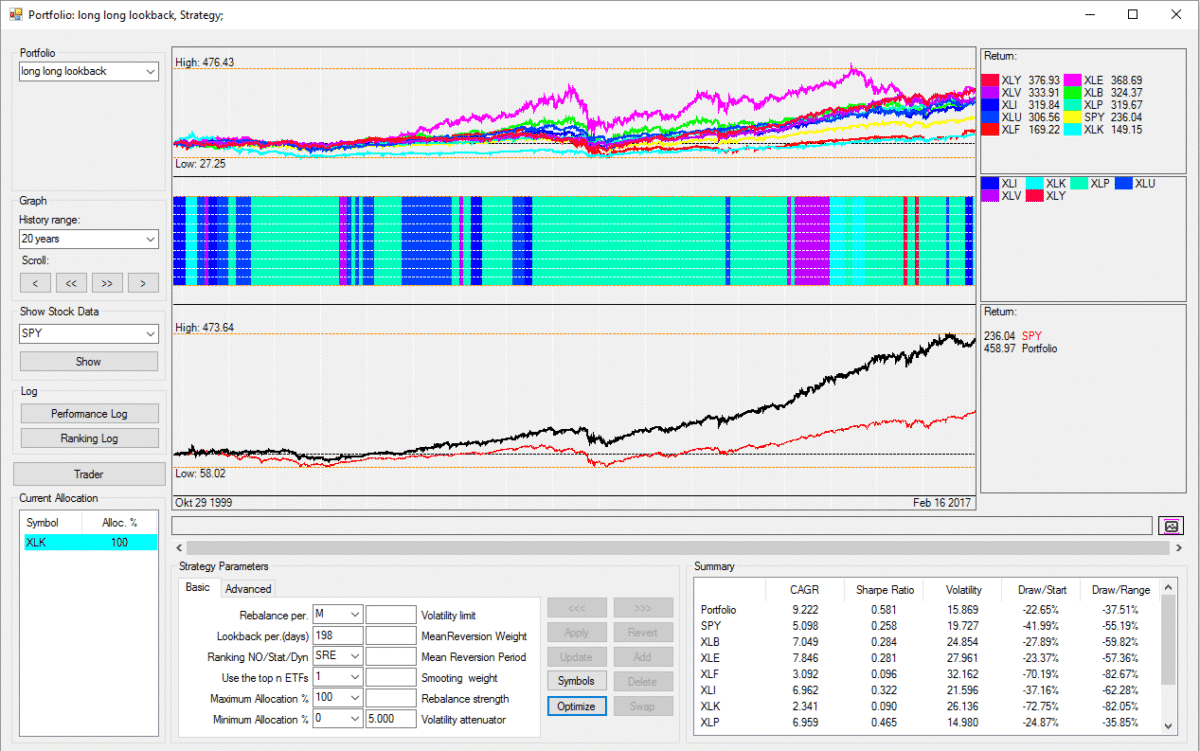This screenshot has height=751, width=1200.
Task: Open the History range dropdown
Action: tap(88, 239)
